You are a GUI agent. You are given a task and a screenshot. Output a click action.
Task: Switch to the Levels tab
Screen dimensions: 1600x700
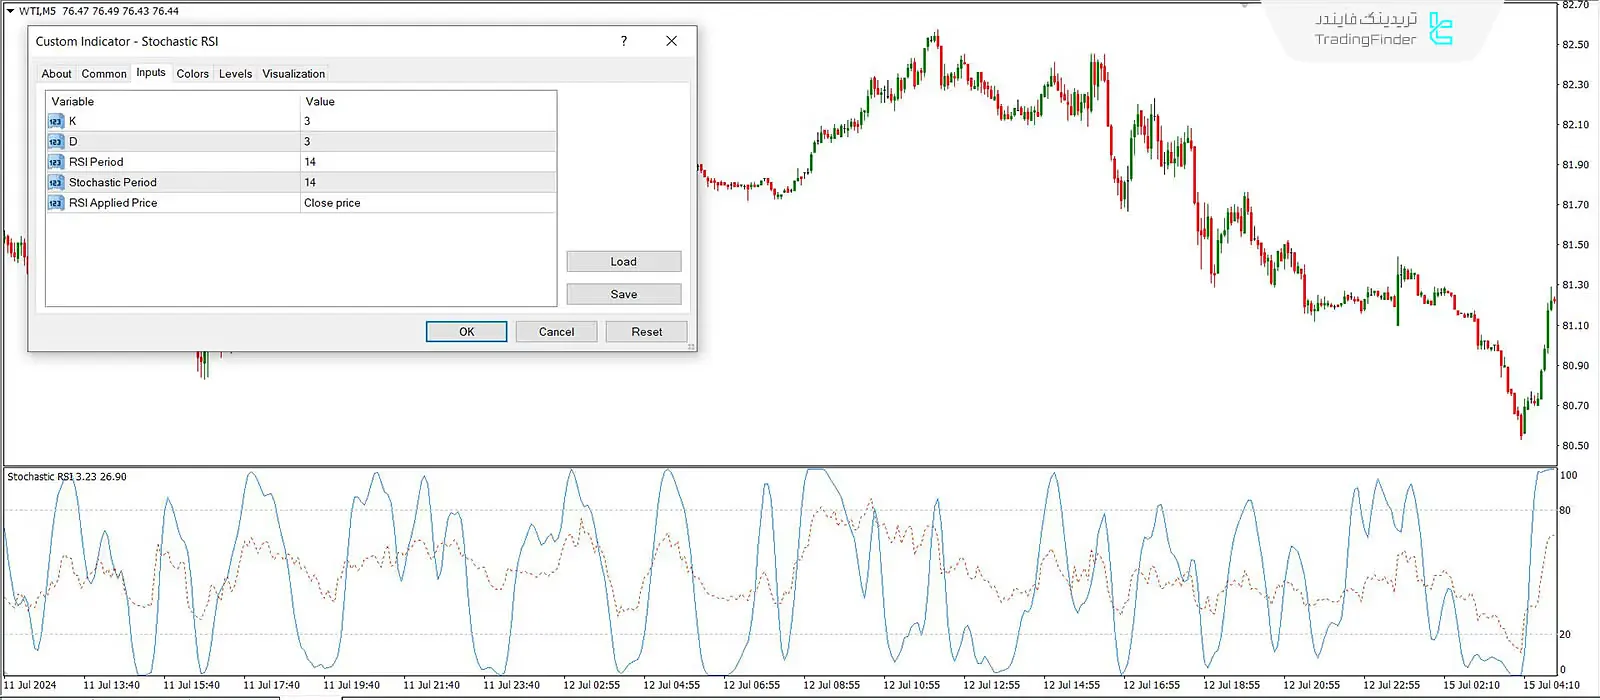235,74
